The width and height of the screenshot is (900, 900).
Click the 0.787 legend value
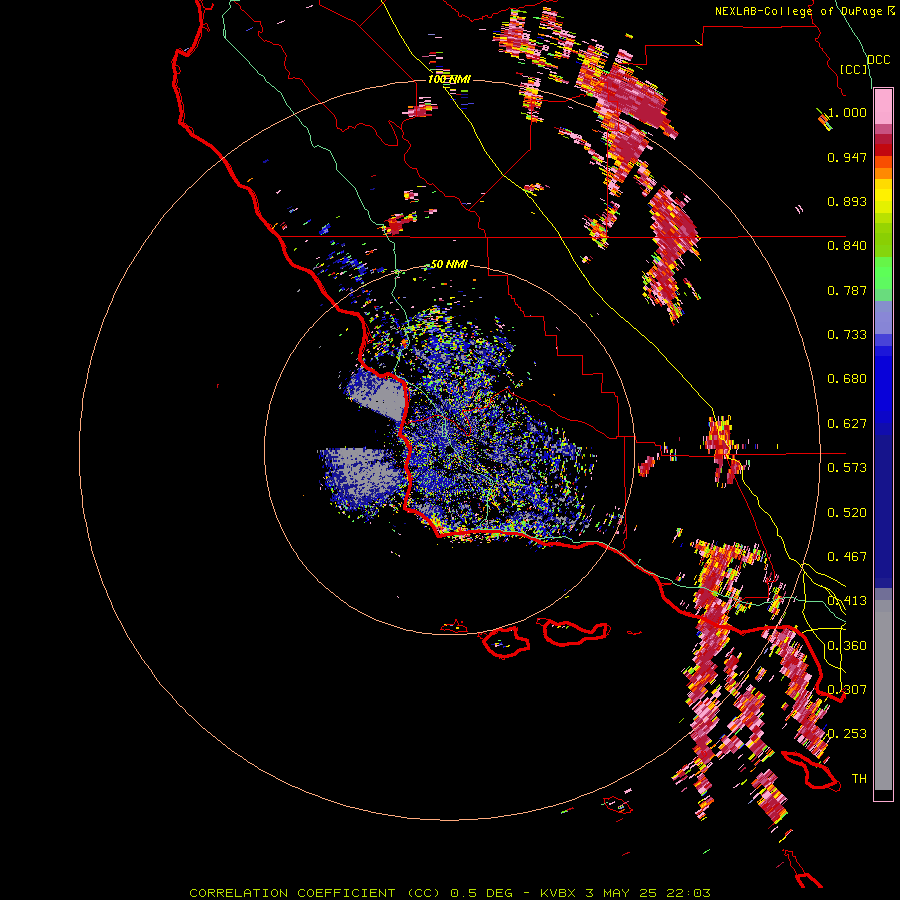(x=847, y=290)
